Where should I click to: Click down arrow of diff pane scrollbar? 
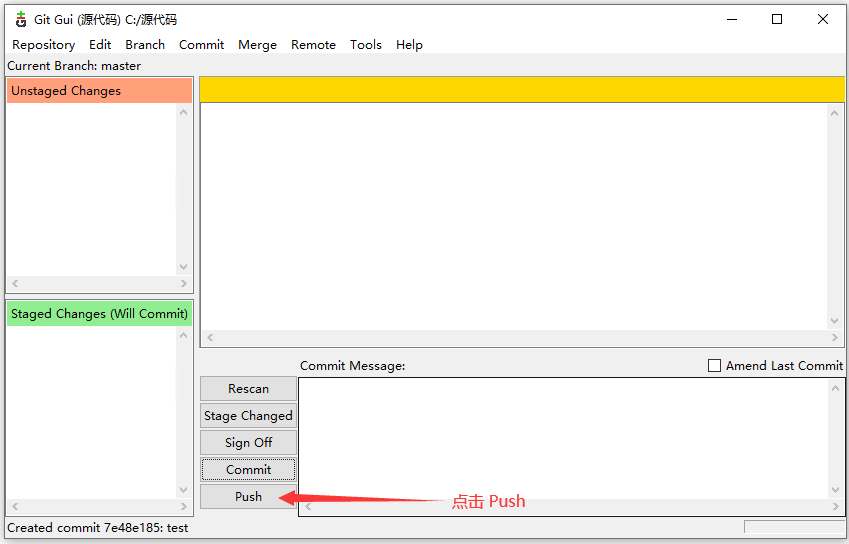click(834, 321)
